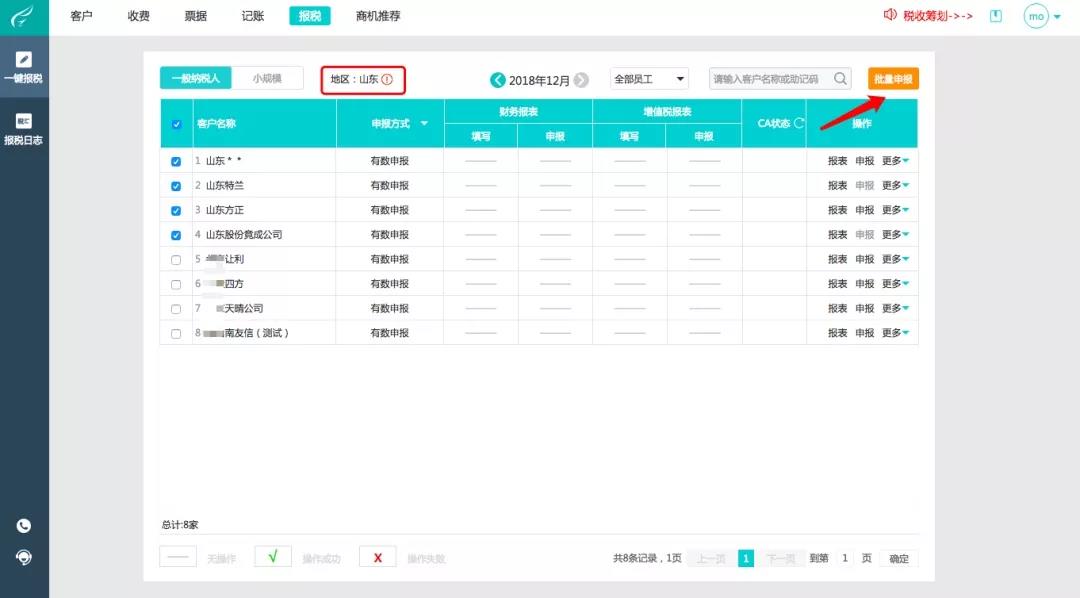Expand 更多 for row 8 南友信

[x=895, y=333]
